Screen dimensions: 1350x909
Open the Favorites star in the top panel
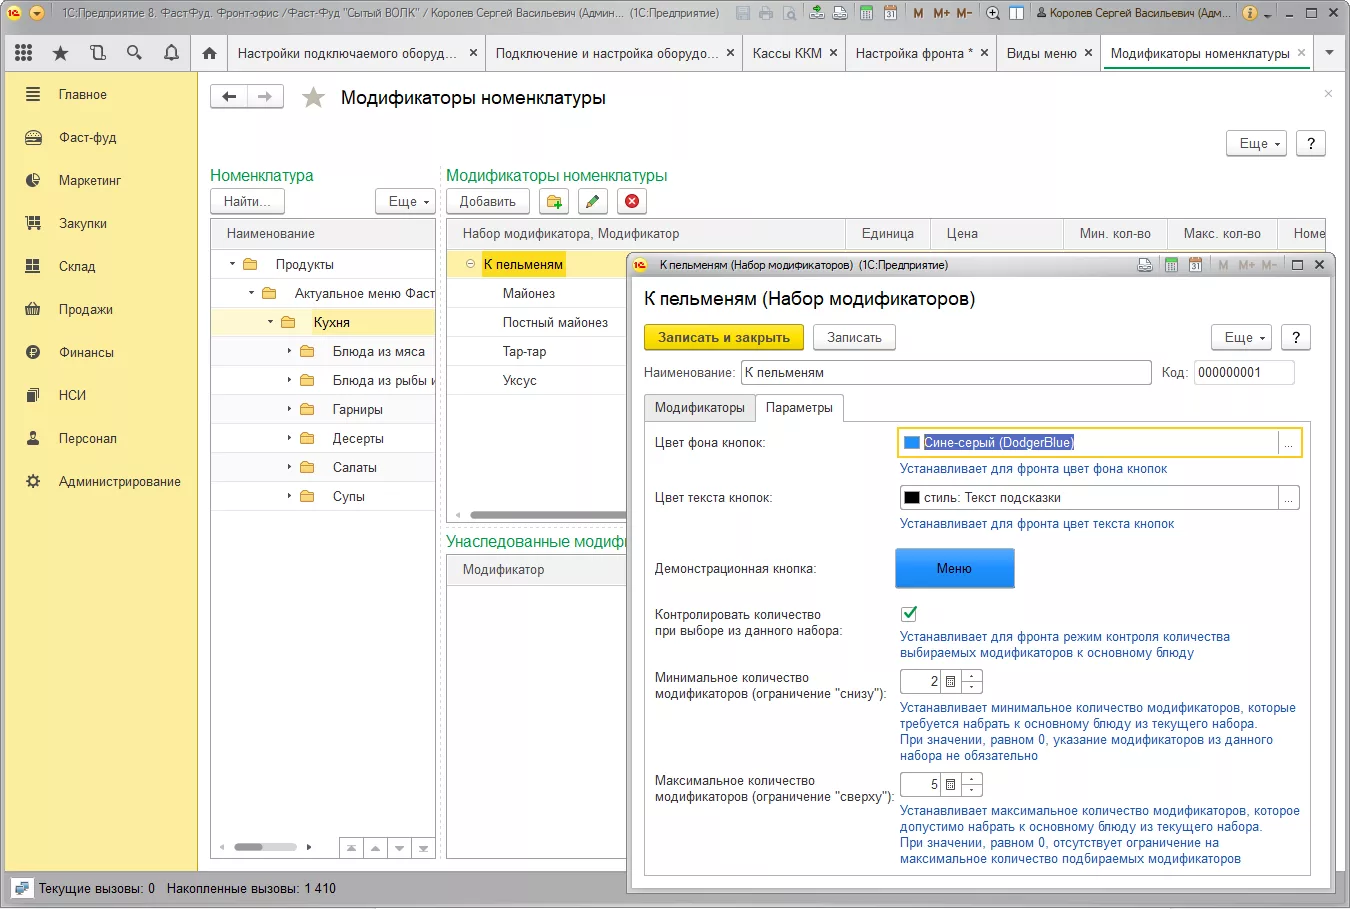(61, 53)
